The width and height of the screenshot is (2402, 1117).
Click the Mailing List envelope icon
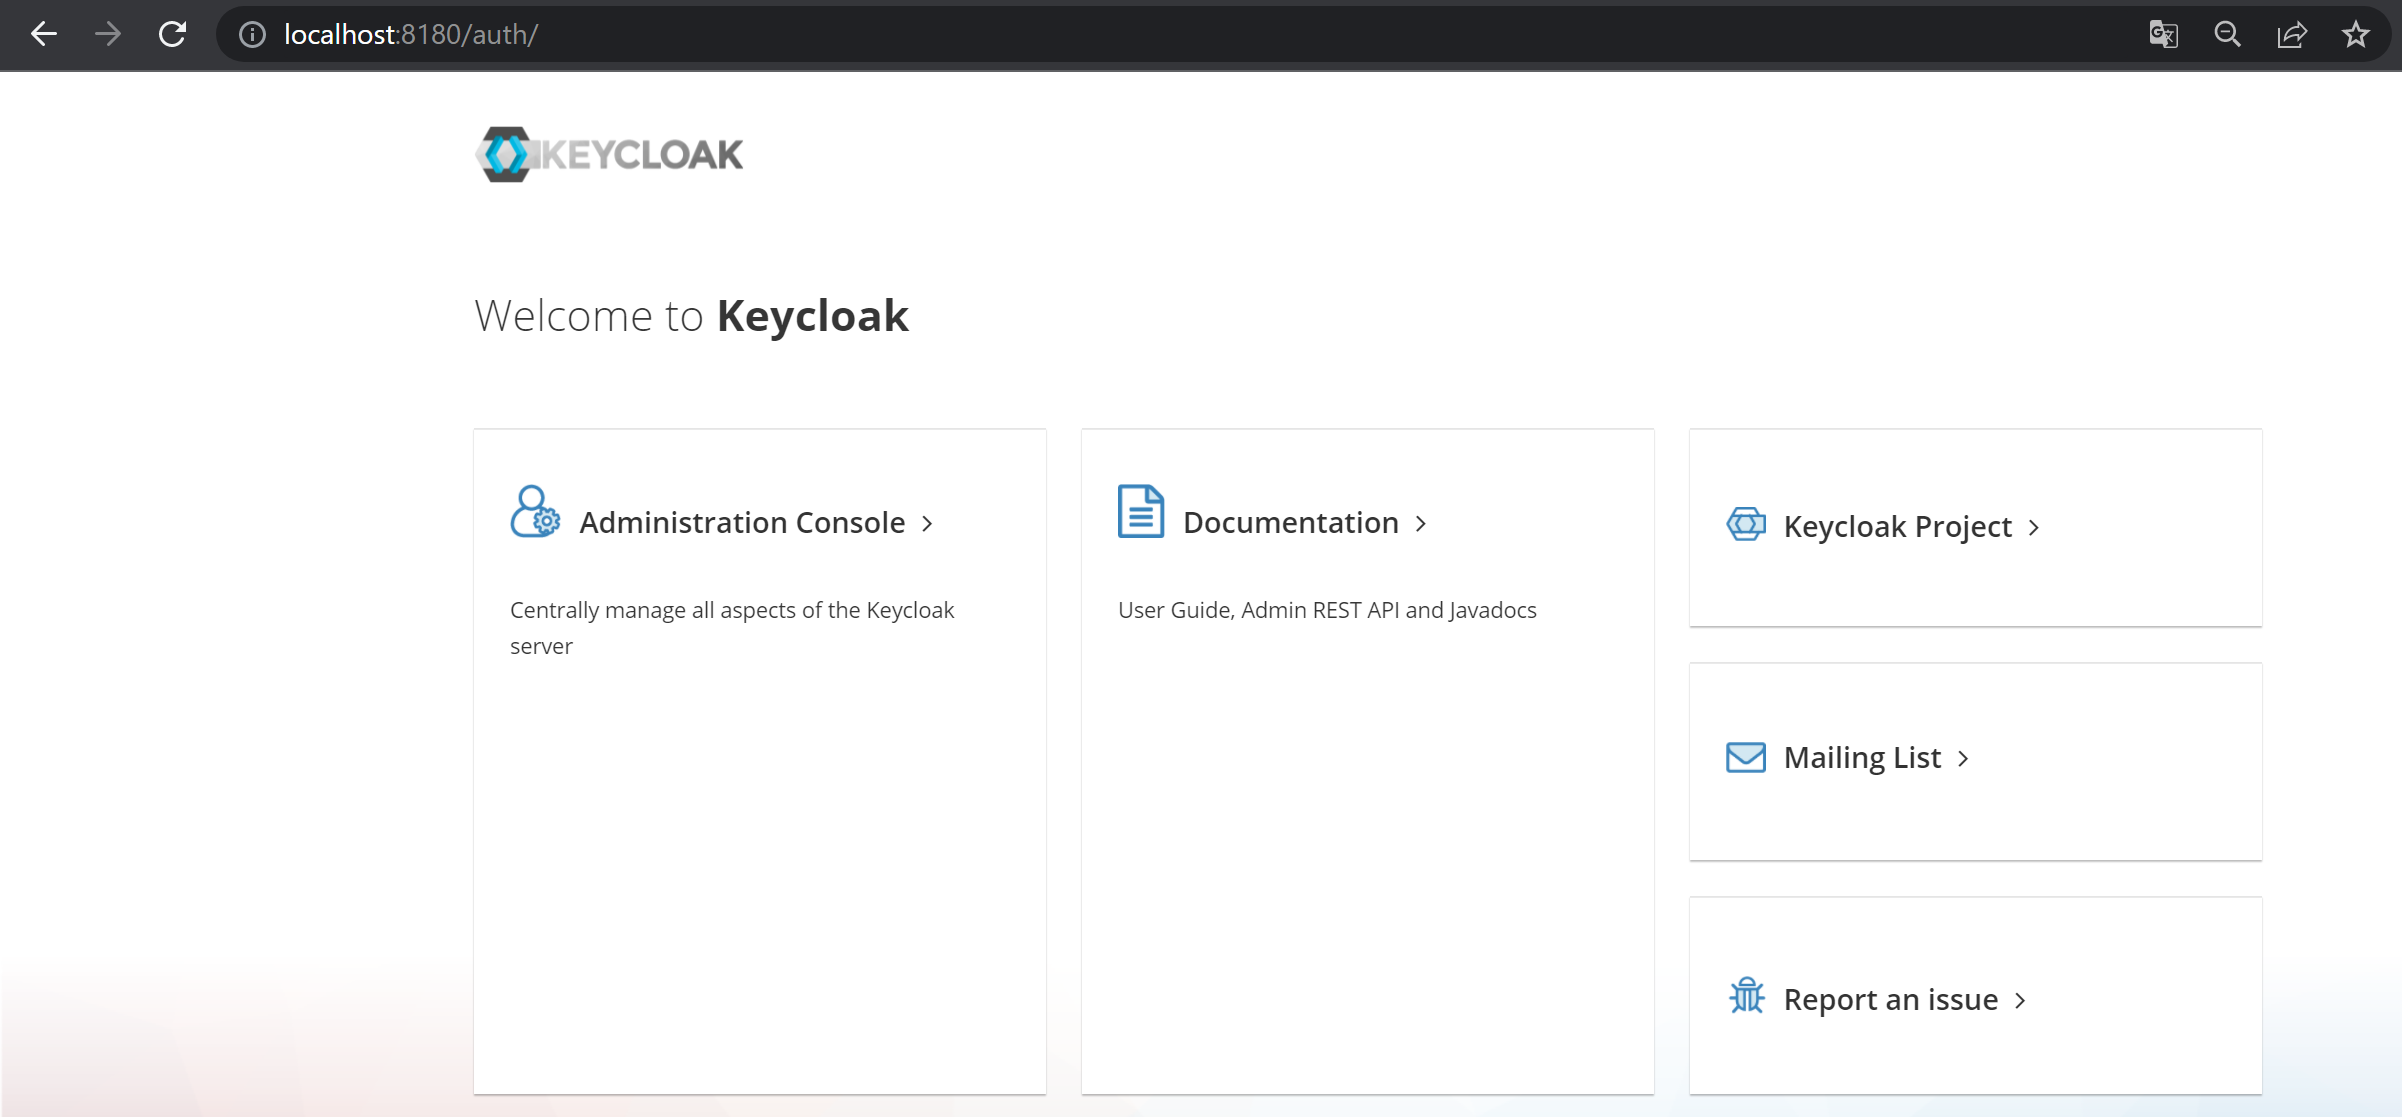tap(1746, 757)
